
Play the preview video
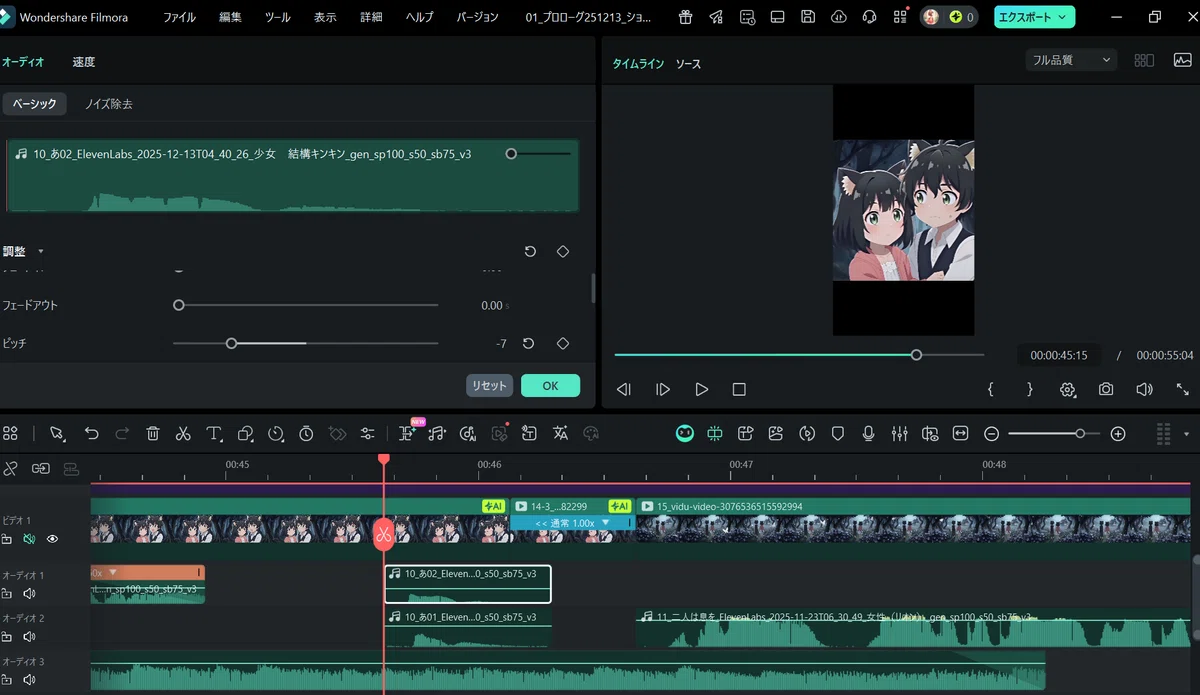pos(701,389)
